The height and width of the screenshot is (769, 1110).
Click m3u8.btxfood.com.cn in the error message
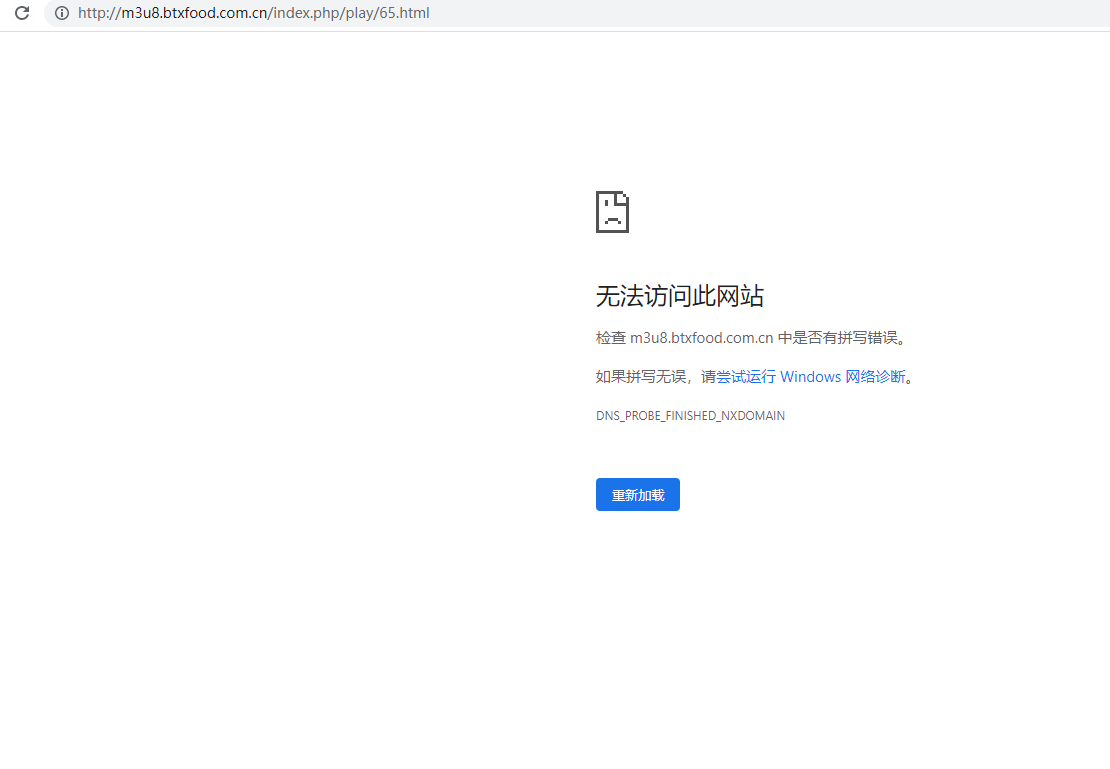point(701,338)
